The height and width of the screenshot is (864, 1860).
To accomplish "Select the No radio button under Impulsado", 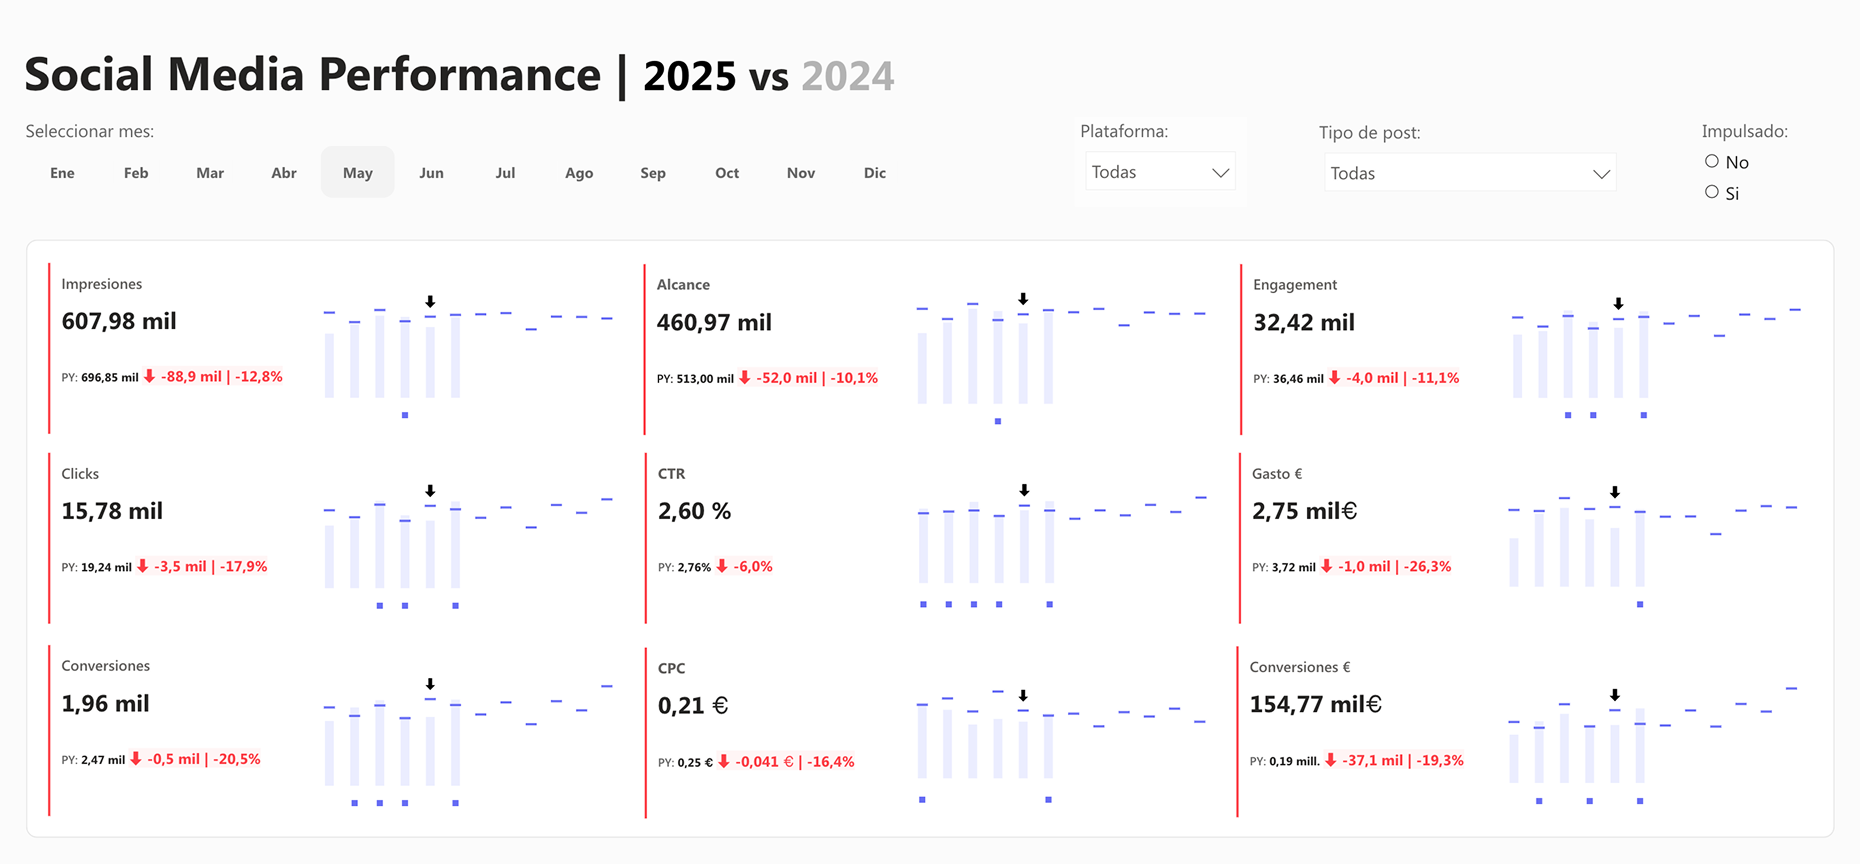I will 1712,160.
